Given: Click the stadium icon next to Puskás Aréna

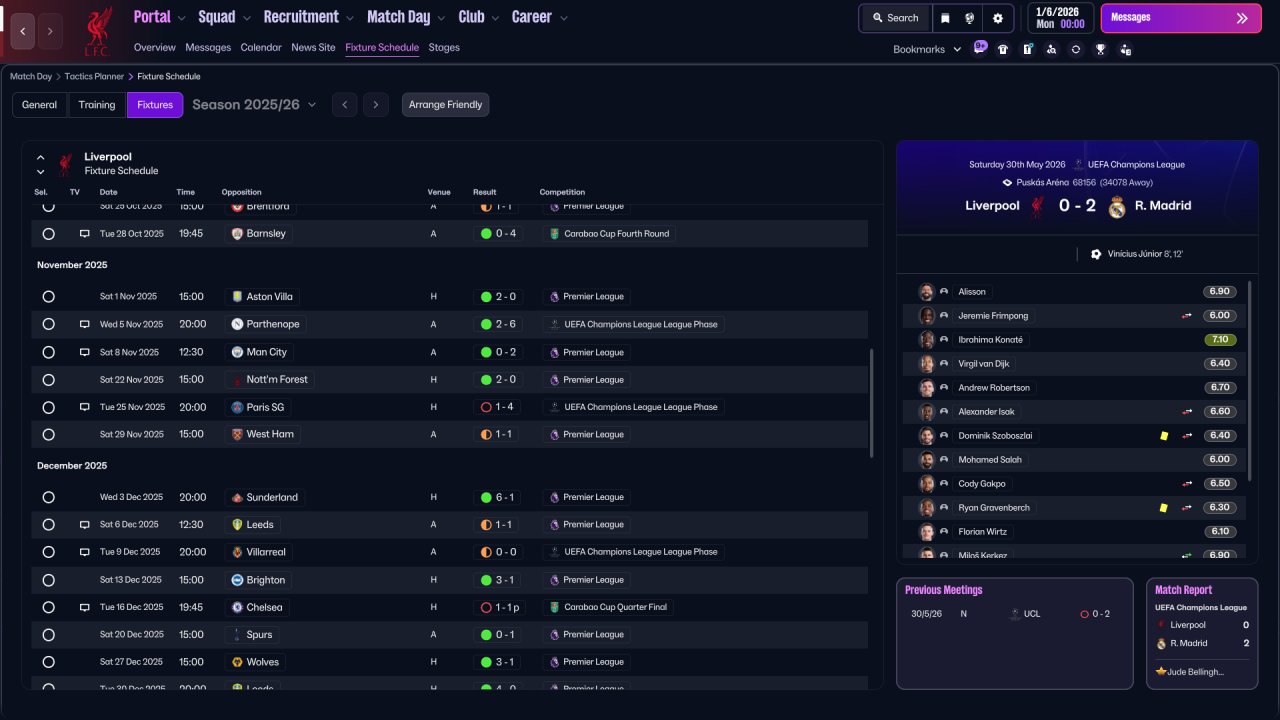Looking at the screenshot, I should point(1007,183).
